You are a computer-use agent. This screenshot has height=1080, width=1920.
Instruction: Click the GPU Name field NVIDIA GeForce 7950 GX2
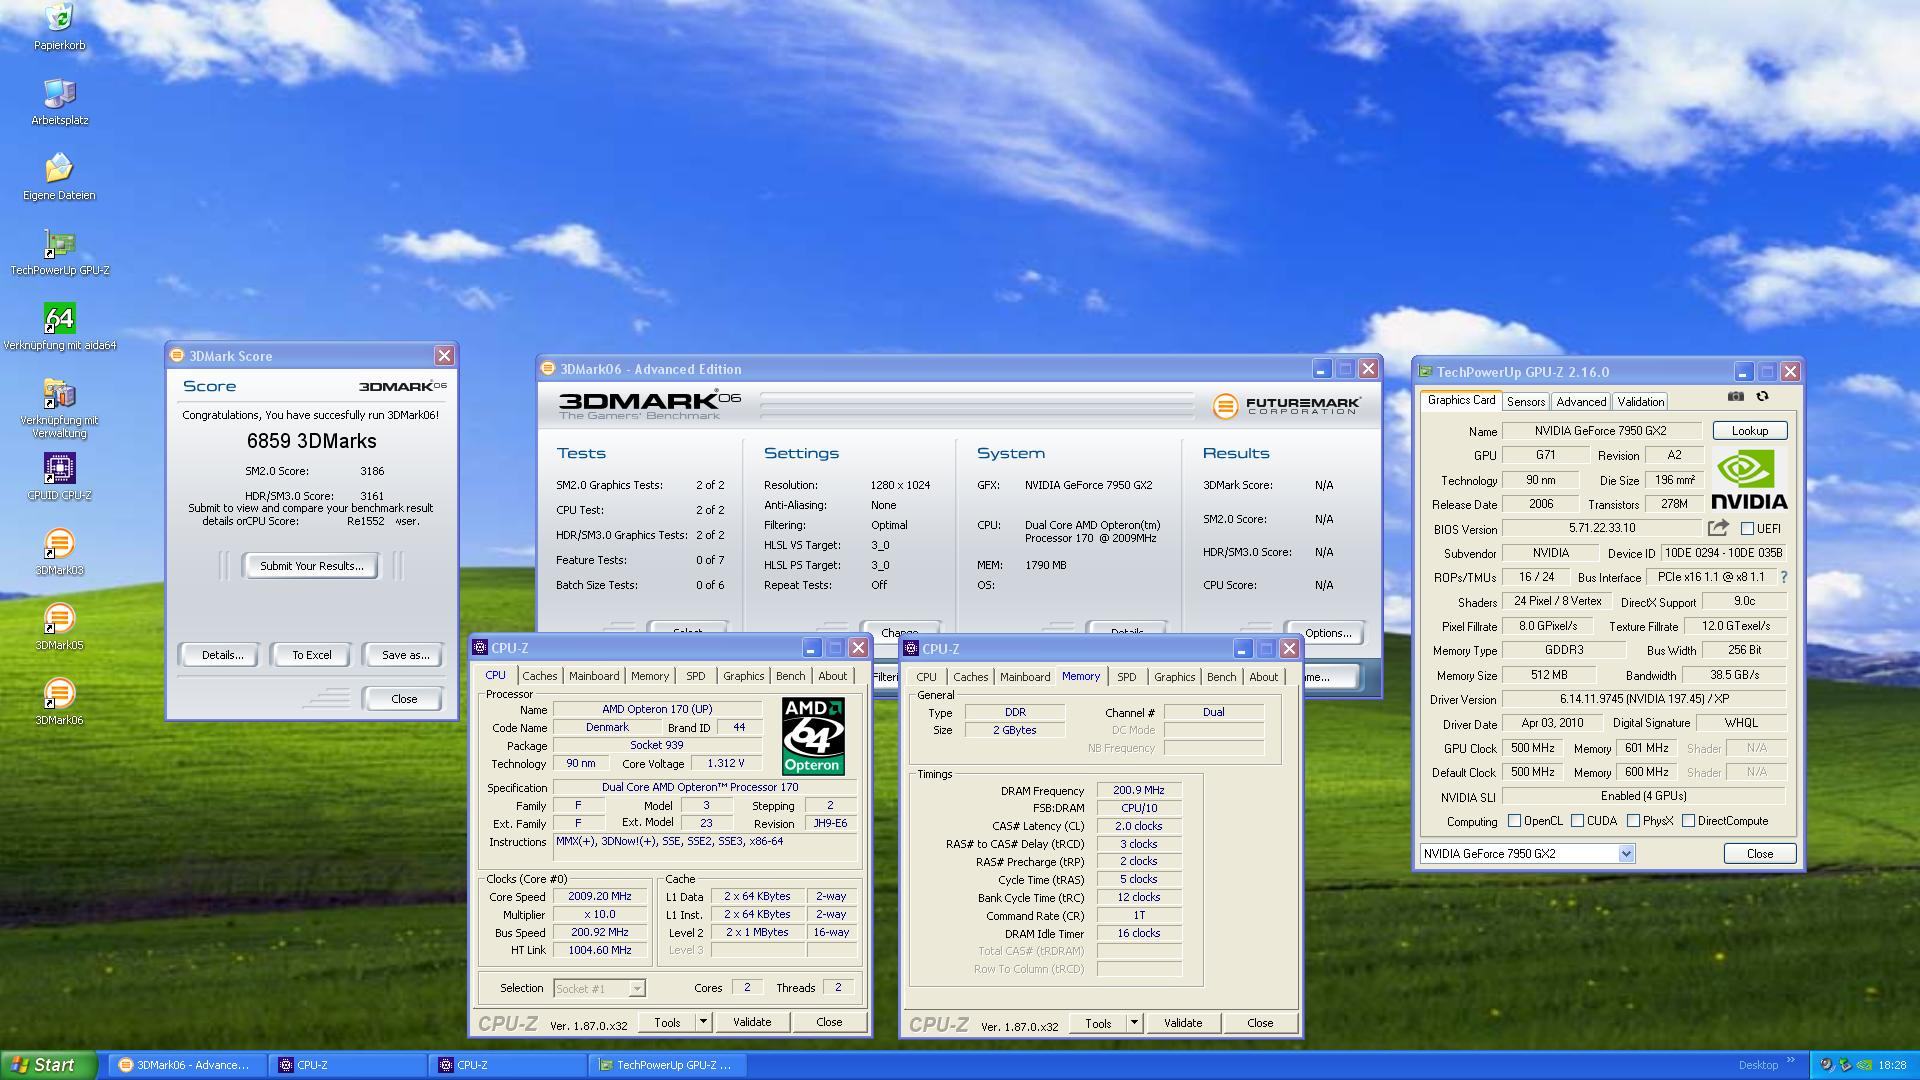1601,431
